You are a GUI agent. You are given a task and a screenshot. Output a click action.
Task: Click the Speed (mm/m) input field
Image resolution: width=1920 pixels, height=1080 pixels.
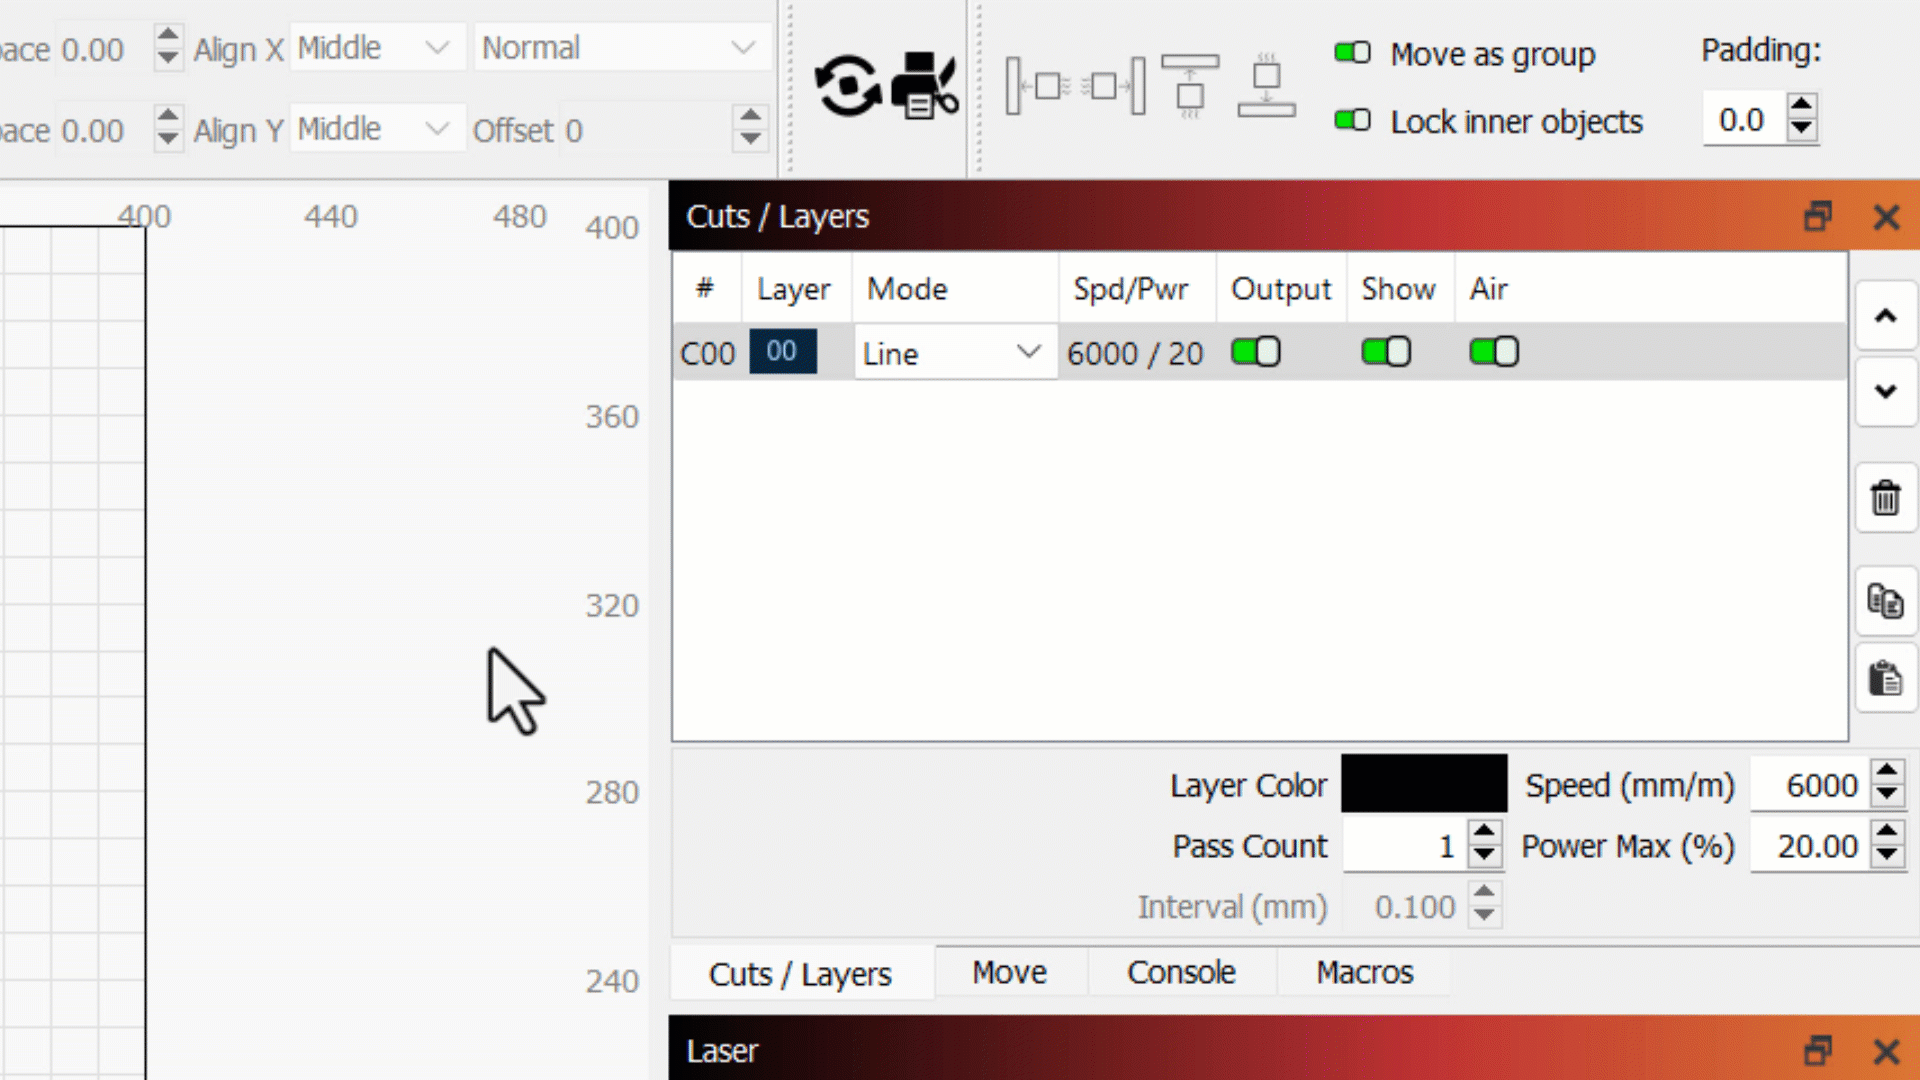coord(1810,785)
